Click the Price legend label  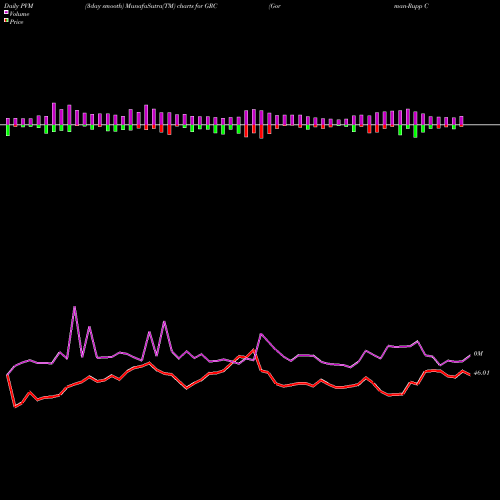point(16,22)
